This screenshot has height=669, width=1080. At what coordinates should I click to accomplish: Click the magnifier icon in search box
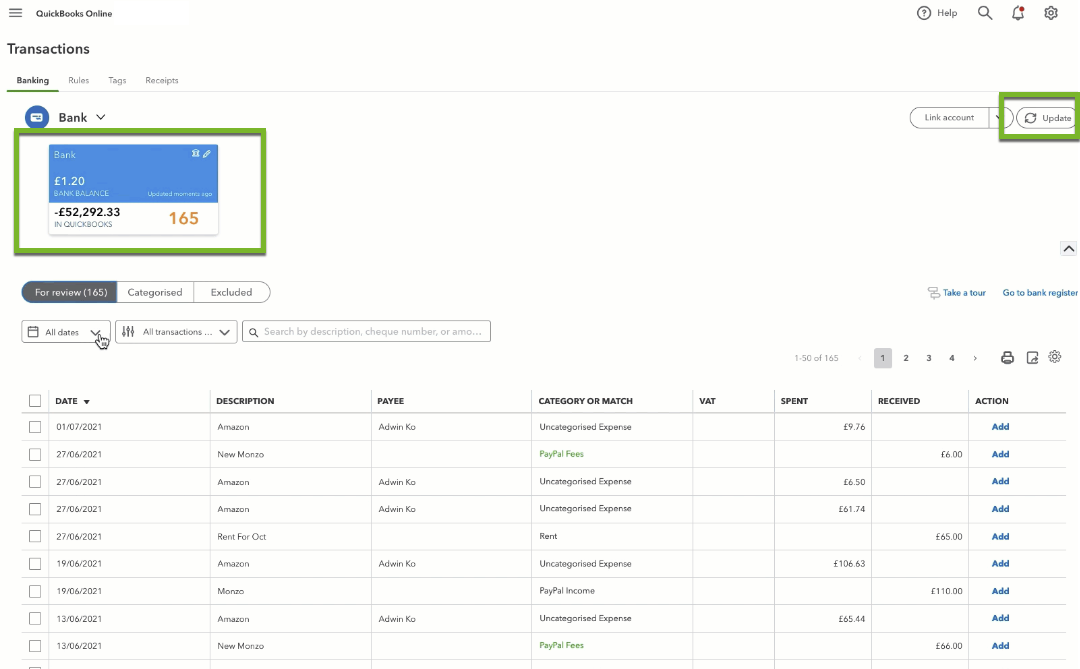(x=253, y=332)
